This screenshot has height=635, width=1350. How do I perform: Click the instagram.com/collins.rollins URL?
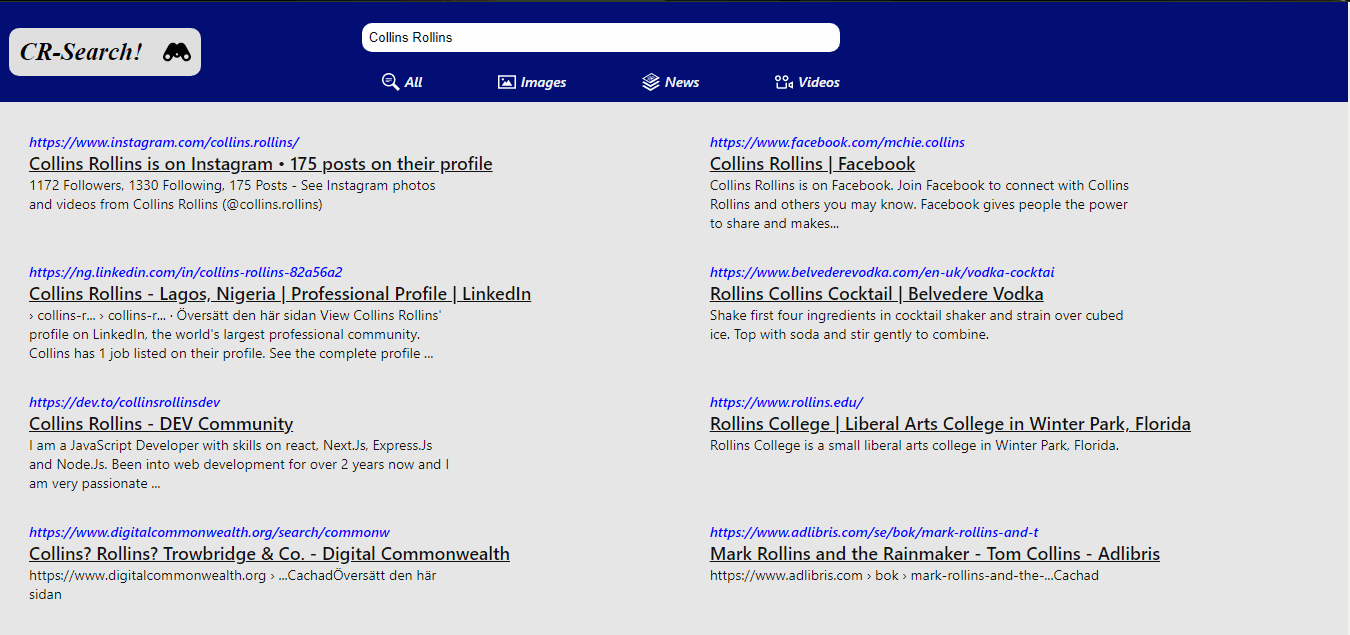coord(164,142)
